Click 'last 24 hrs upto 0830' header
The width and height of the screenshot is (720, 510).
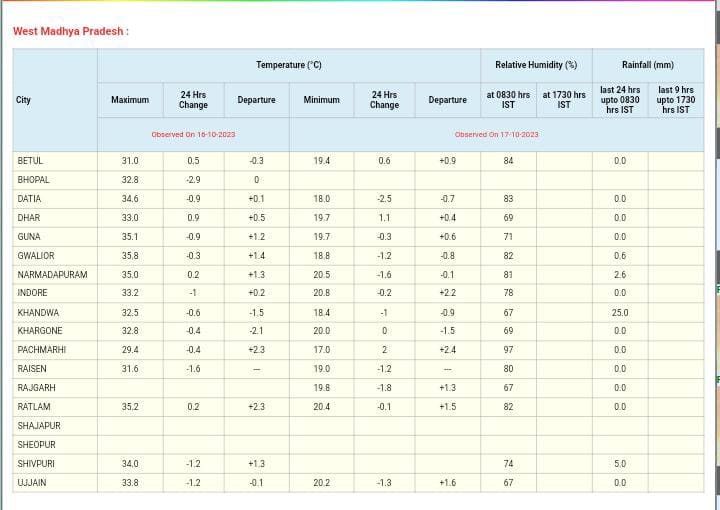click(x=620, y=100)
